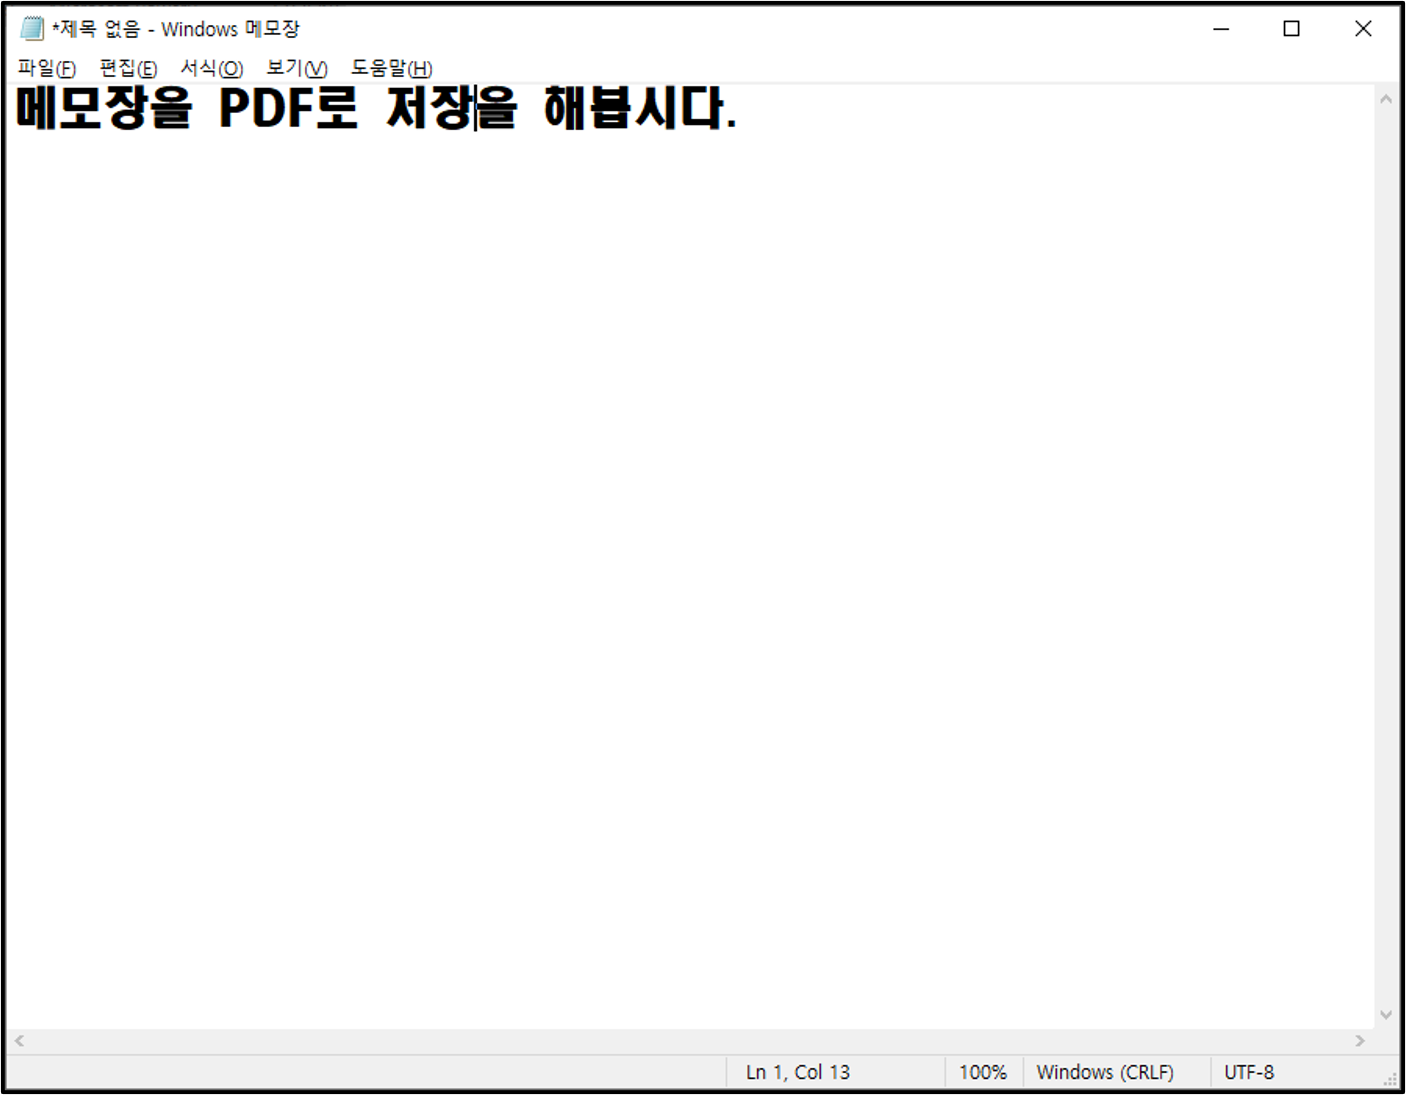Click the Windows (CRLF) status entry
1406x1095 pixels.
coord(1105,1072)
